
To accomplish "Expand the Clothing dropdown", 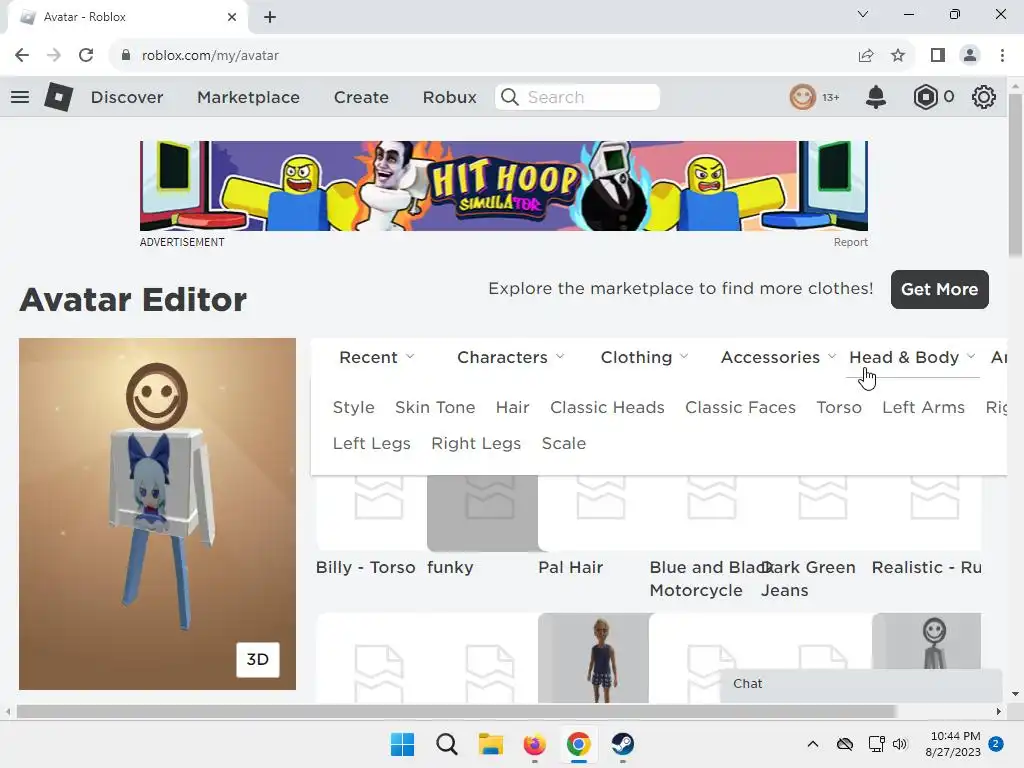I will pos(645,357).
